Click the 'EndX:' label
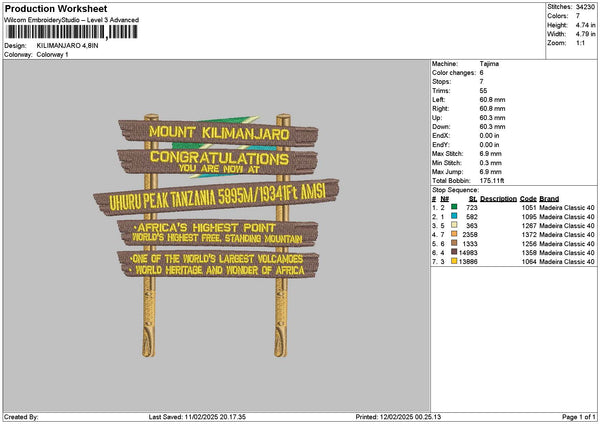This screenshot has height=424, width=600. [441, 136]
